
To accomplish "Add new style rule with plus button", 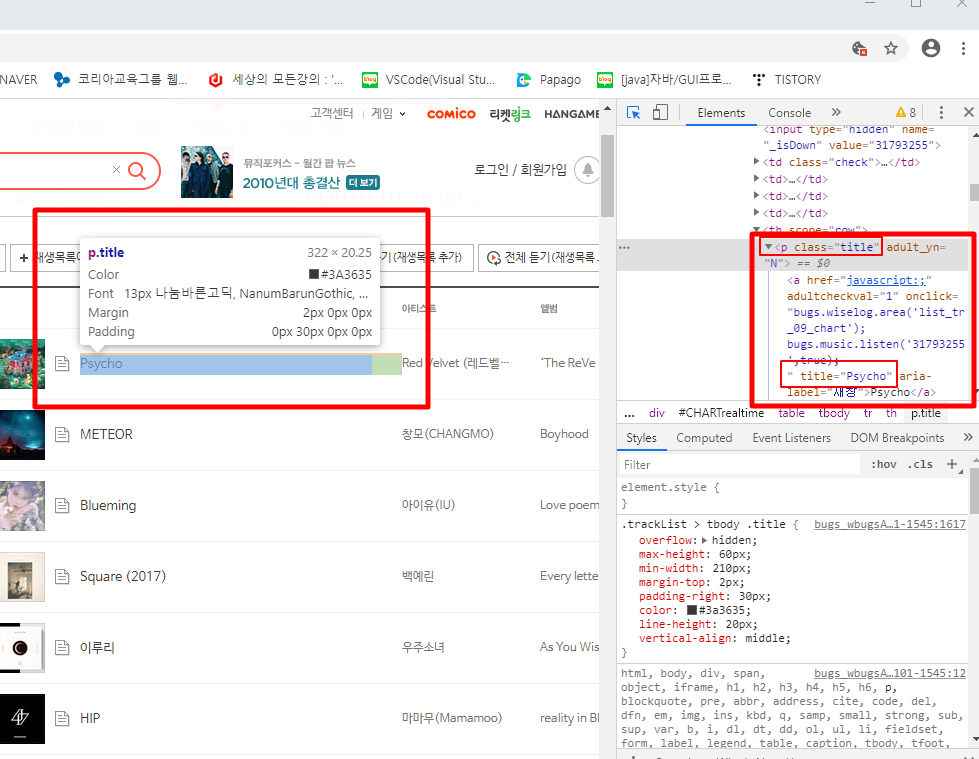I will coord(952,464).
